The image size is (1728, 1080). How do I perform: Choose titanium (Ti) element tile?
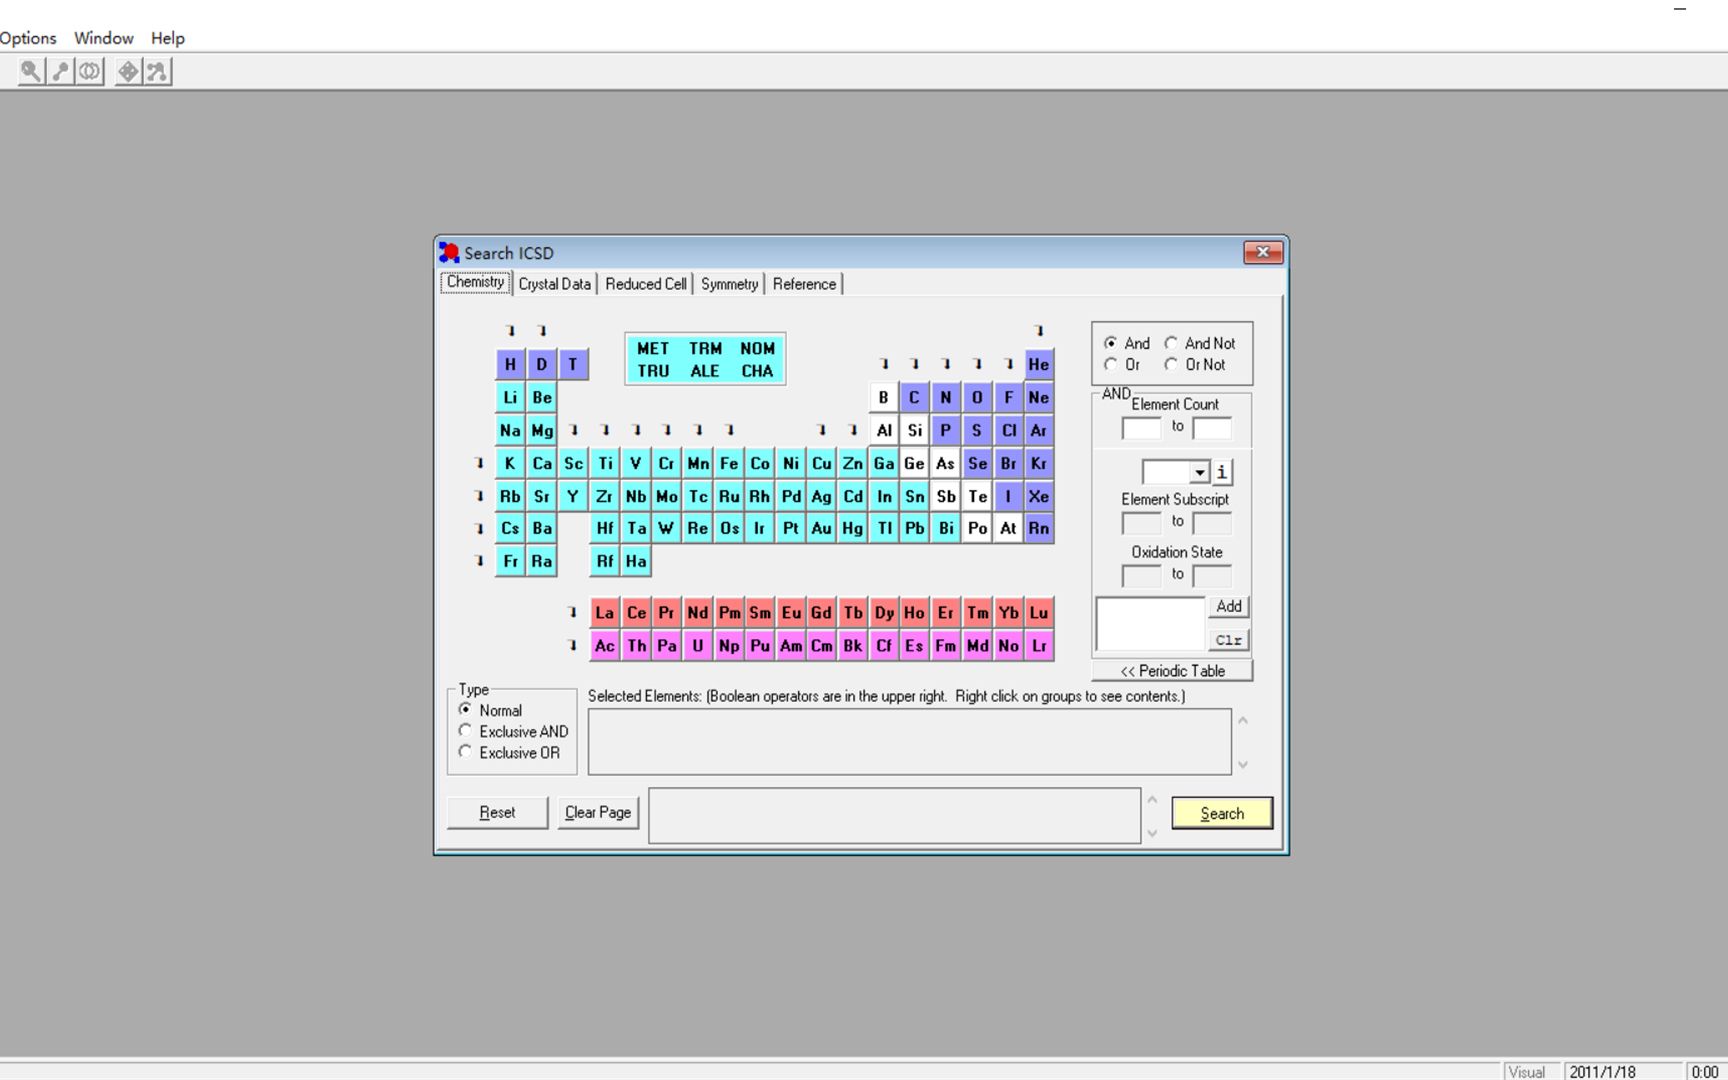pyautogui.click(x=604, y=463)
